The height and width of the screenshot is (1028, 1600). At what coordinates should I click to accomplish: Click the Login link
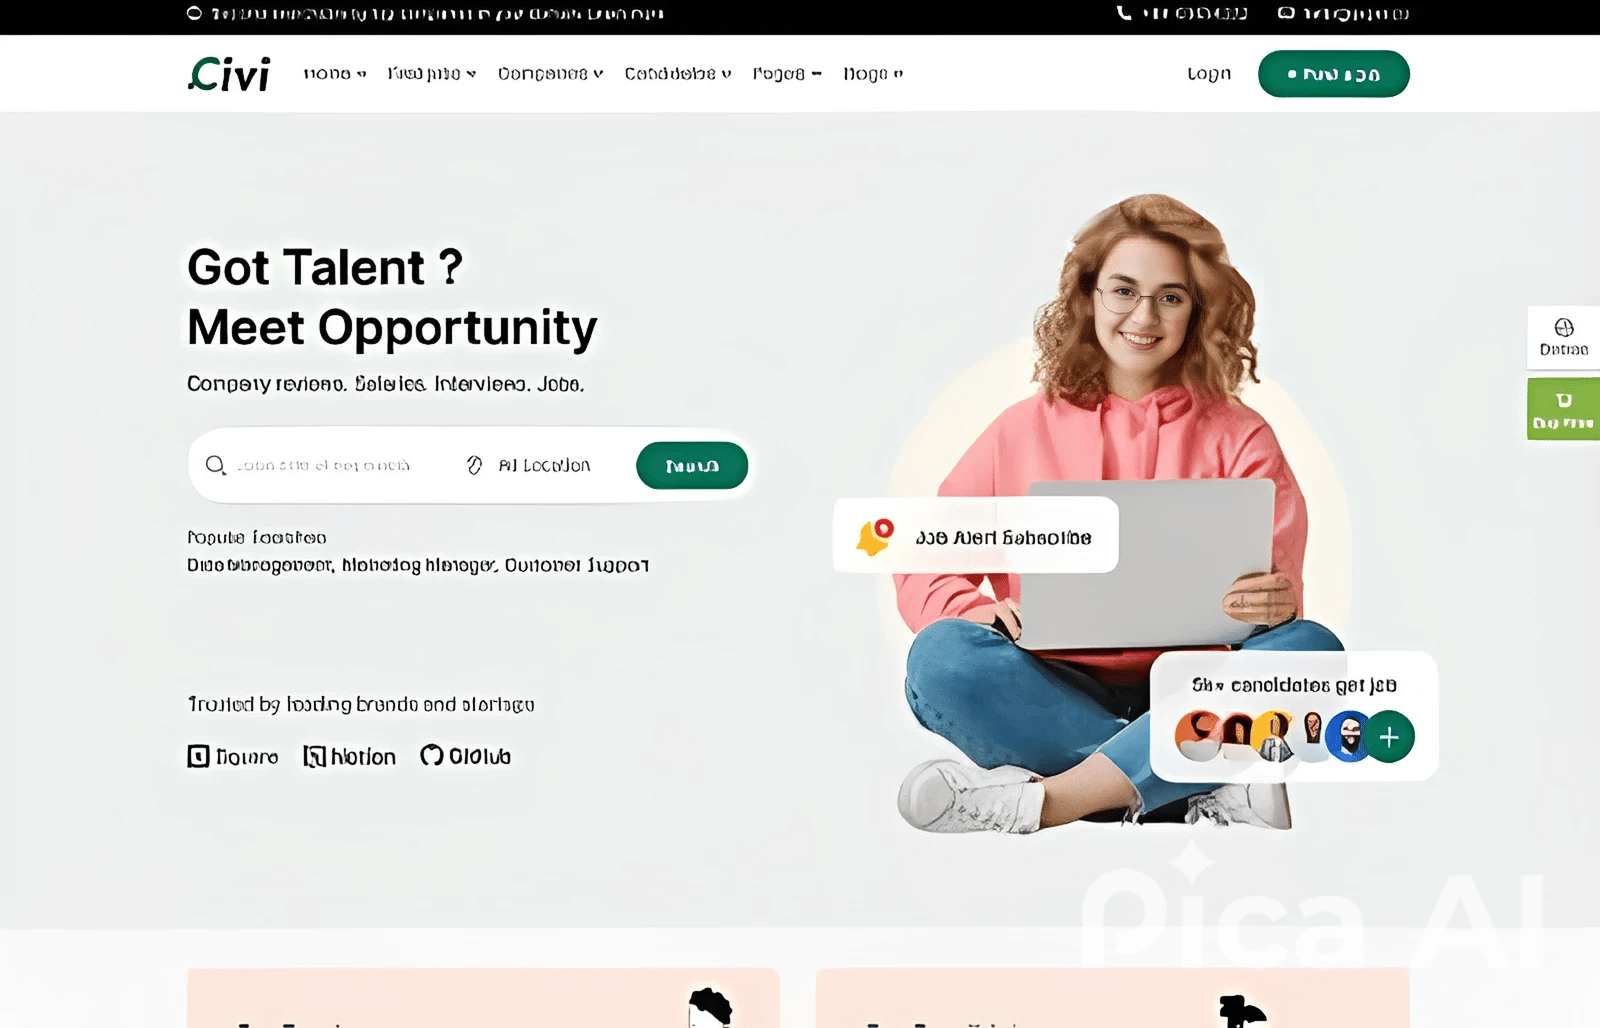click(x=1209, y=74)
